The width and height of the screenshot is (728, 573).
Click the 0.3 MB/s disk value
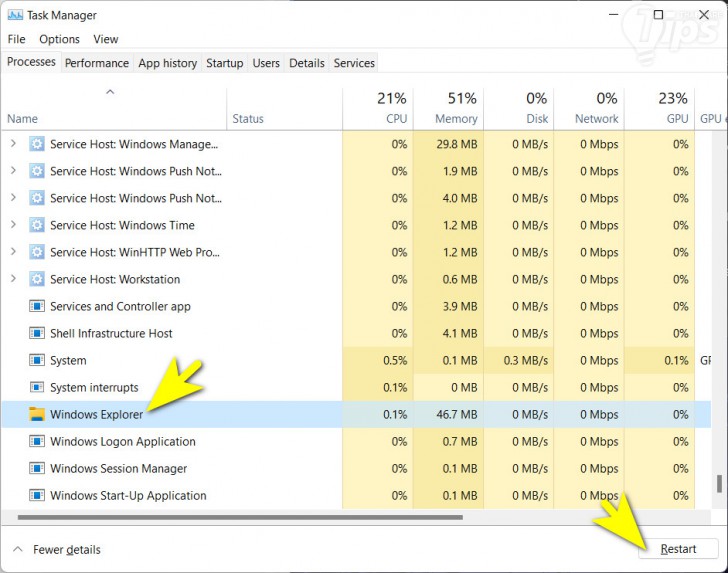tap(526, 360)
